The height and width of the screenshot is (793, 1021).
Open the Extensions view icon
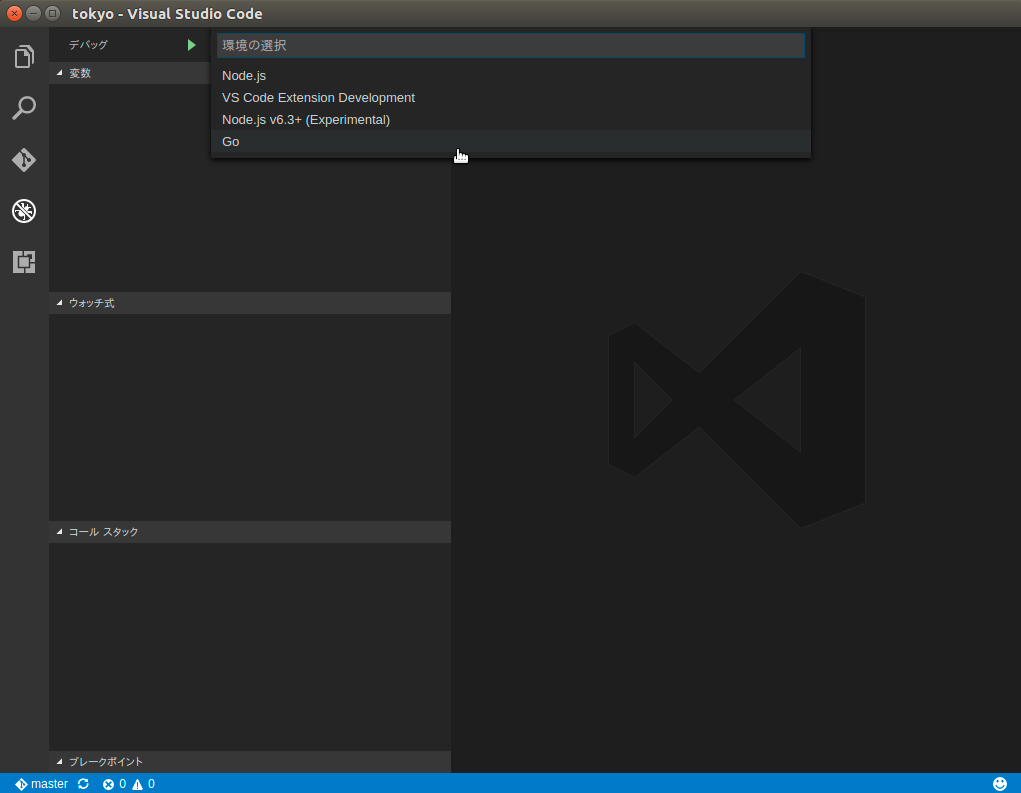(24, 262)
